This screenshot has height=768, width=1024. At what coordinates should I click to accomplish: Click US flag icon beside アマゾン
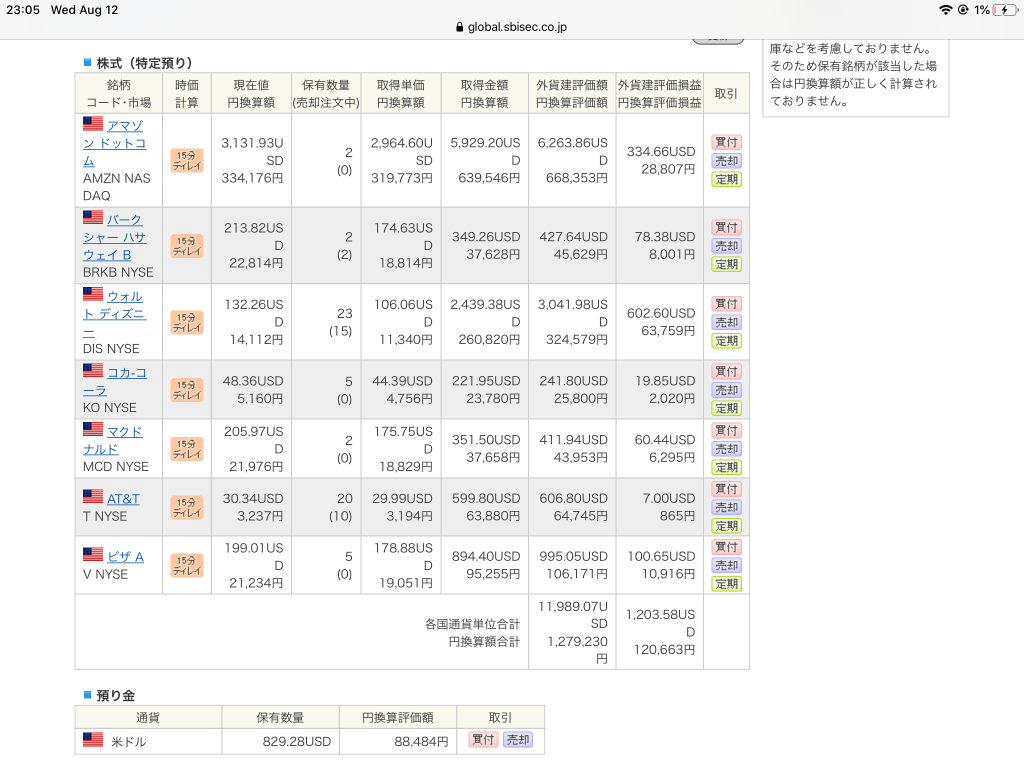point(93,123)
